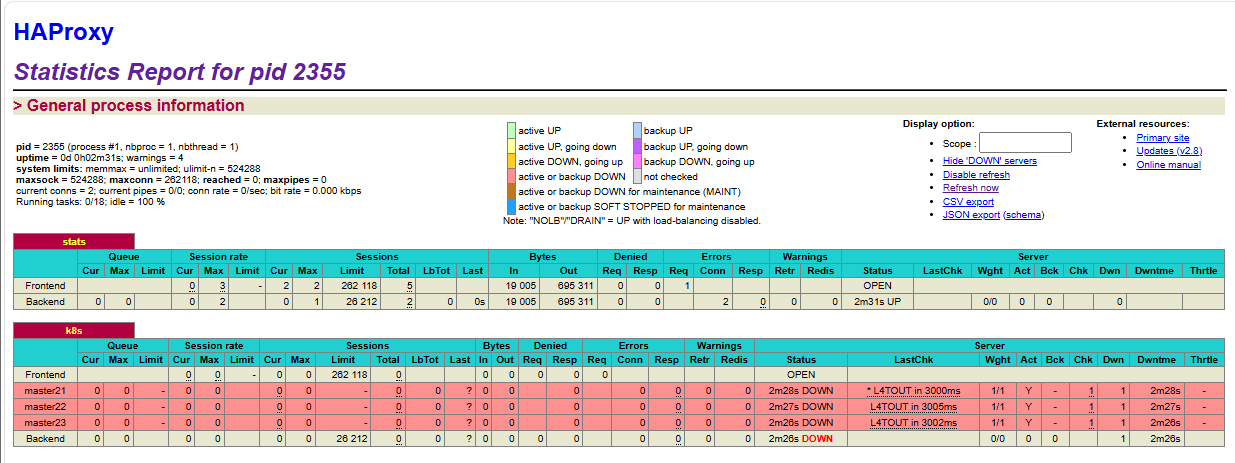Click the '2m28s DOWN' status cell
Screen dimensions: 1235x463
(x=800, y=390)
